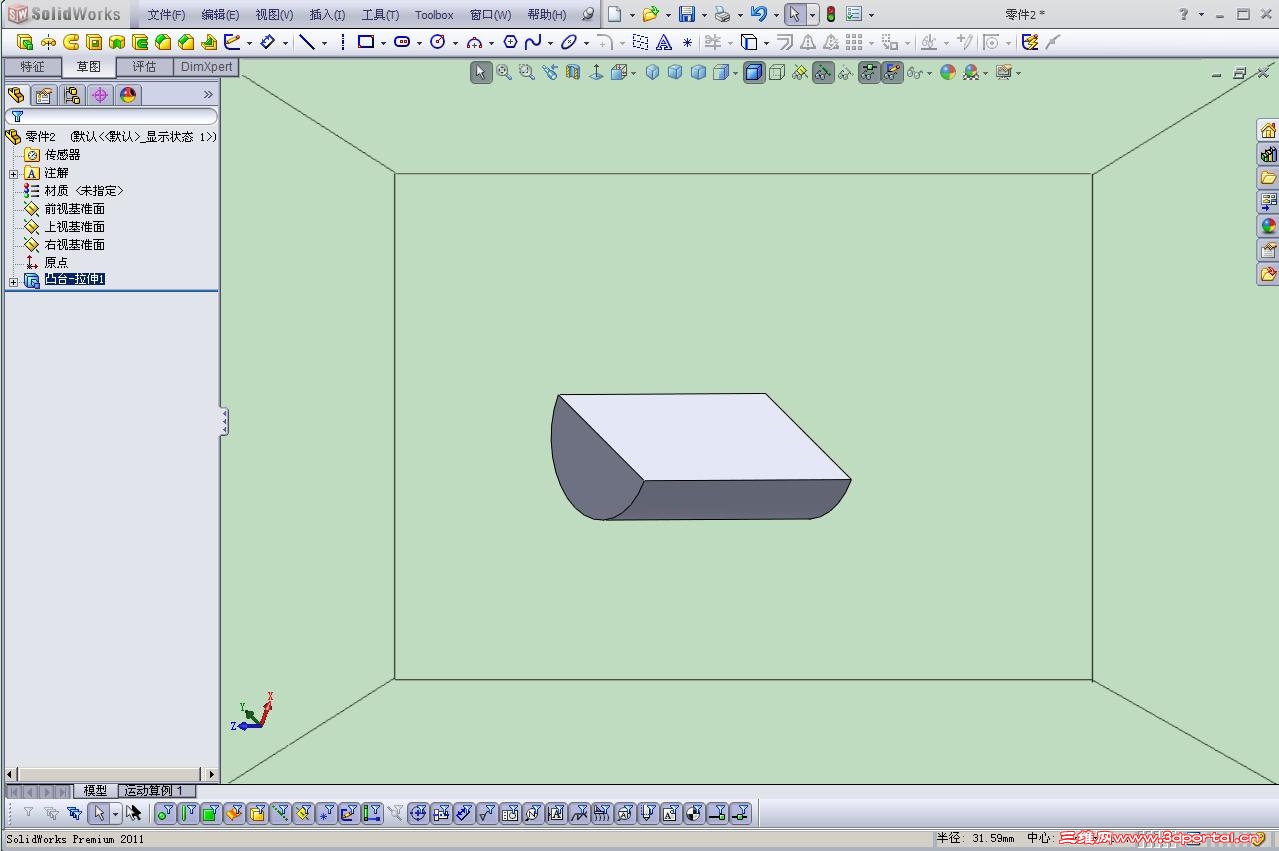The height and width of the screenshot is (851, 1279).
Task: Switch to the 特征 features tab
Action: (x=32, y=67)
